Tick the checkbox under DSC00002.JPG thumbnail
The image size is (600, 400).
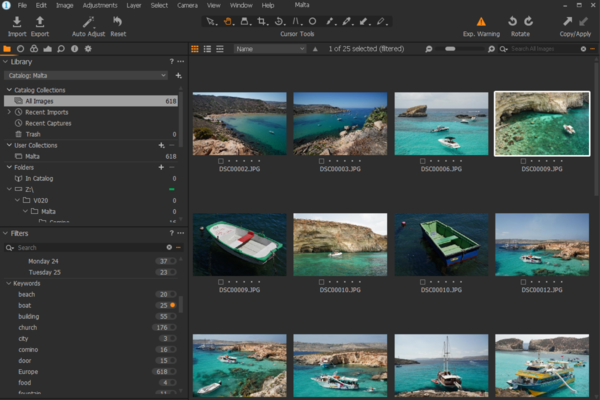pyautogui.click(x=221, y=161)
